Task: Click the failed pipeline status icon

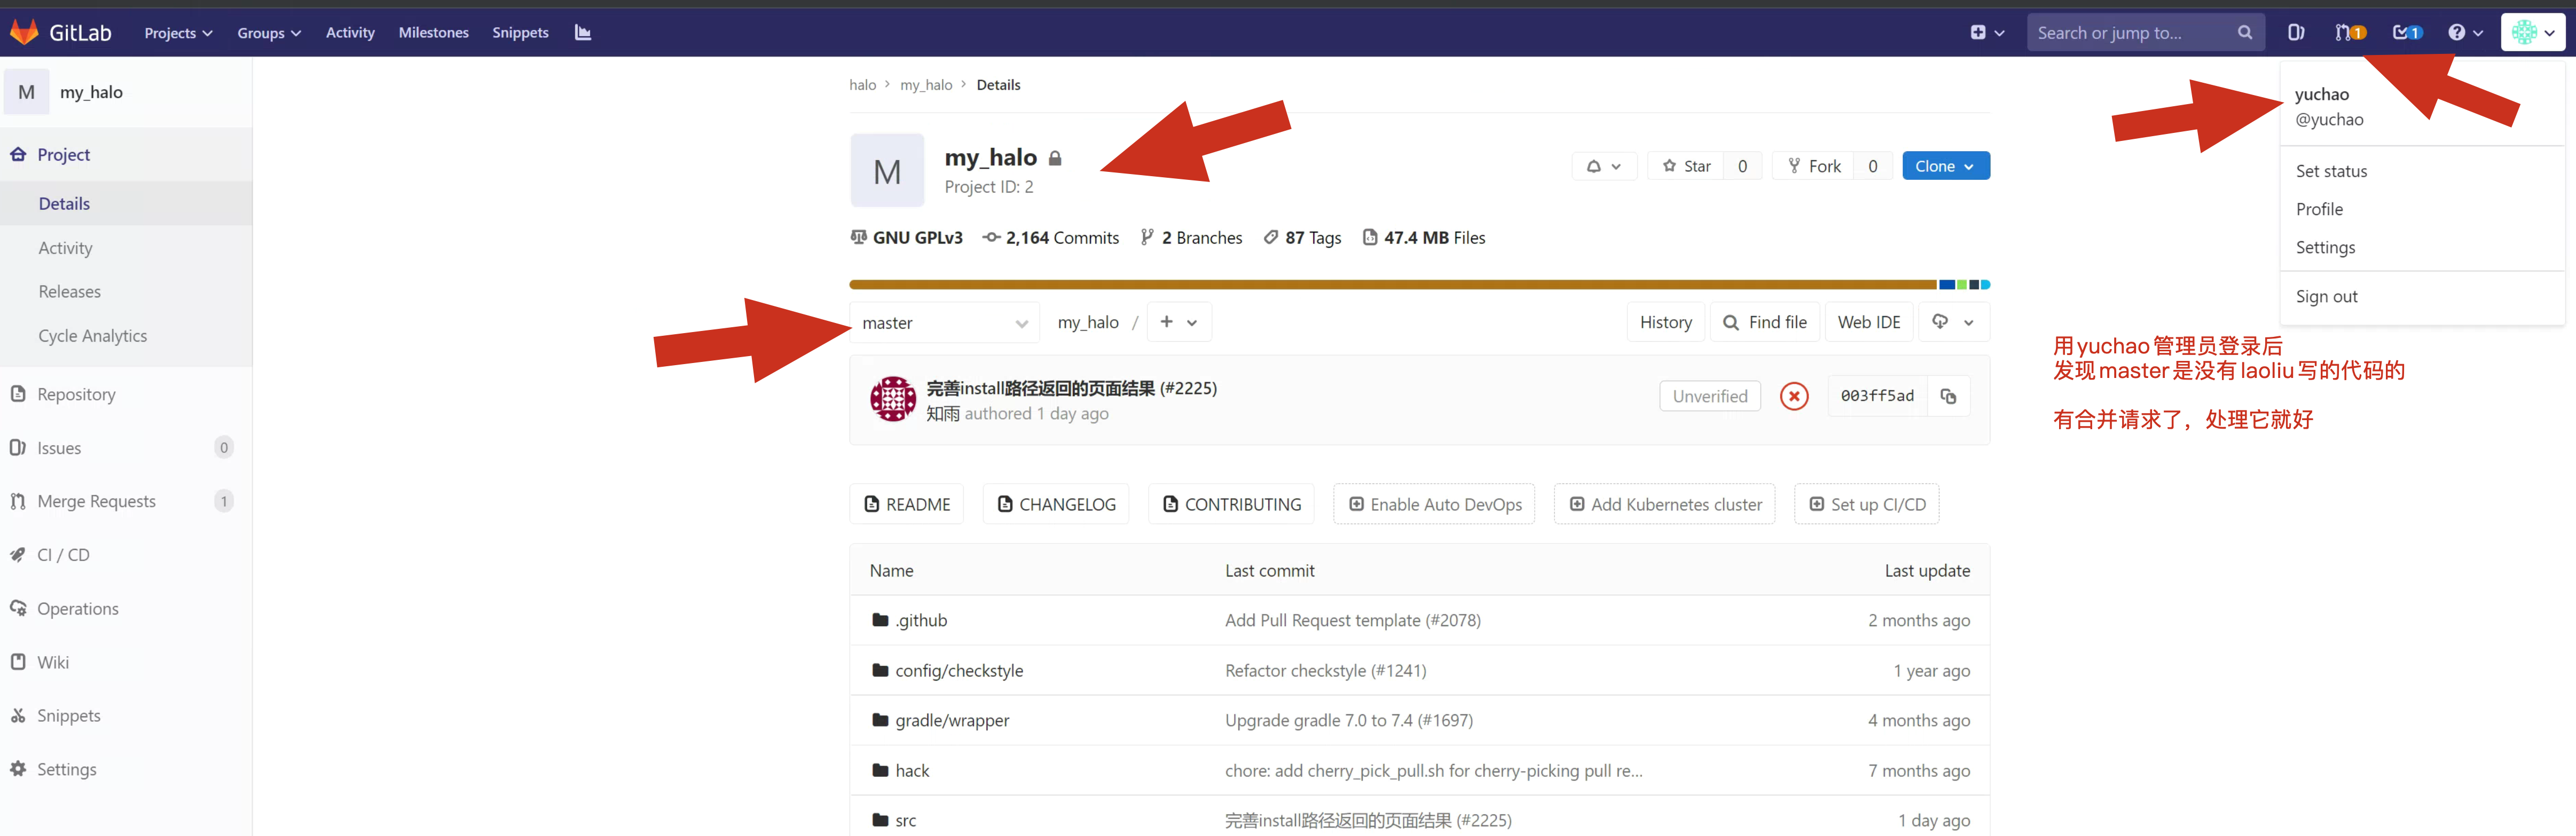Action: (1794, 396)
